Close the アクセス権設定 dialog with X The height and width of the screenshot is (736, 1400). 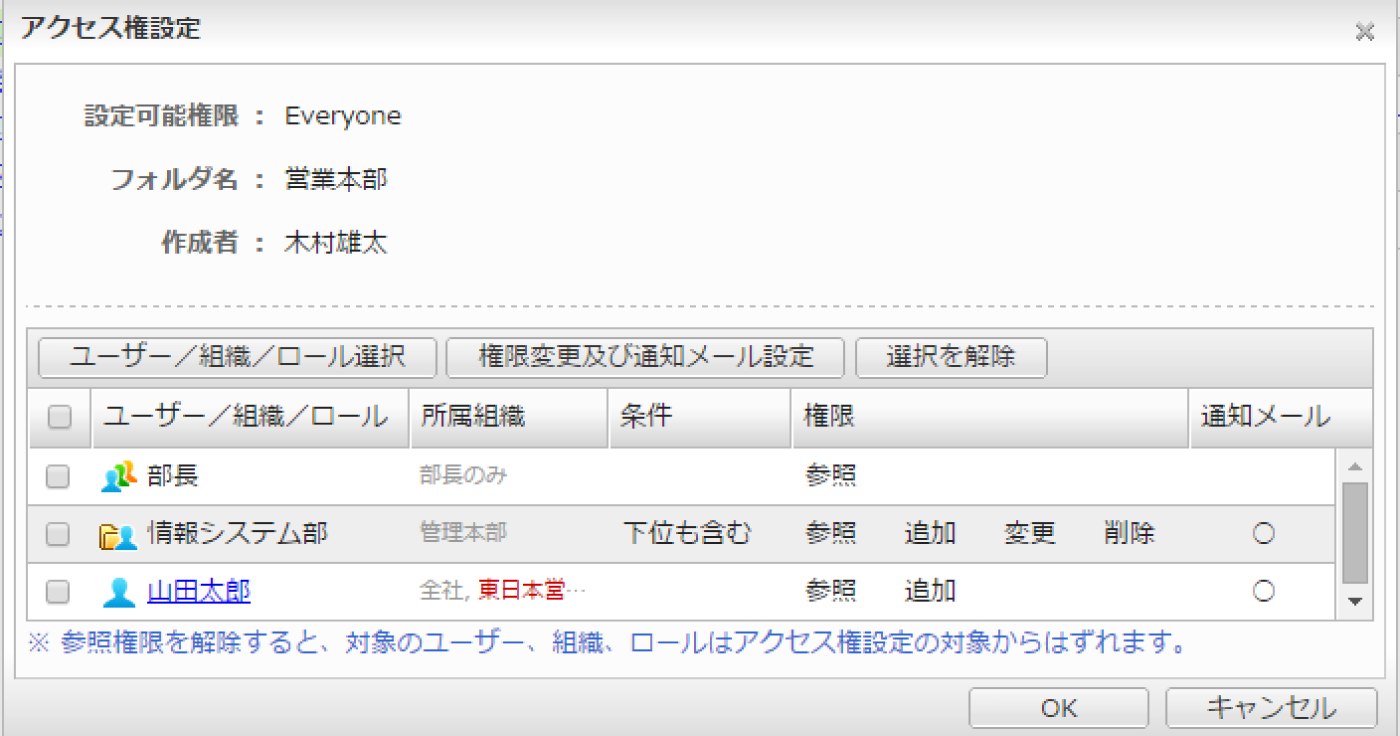point(1364,32)
